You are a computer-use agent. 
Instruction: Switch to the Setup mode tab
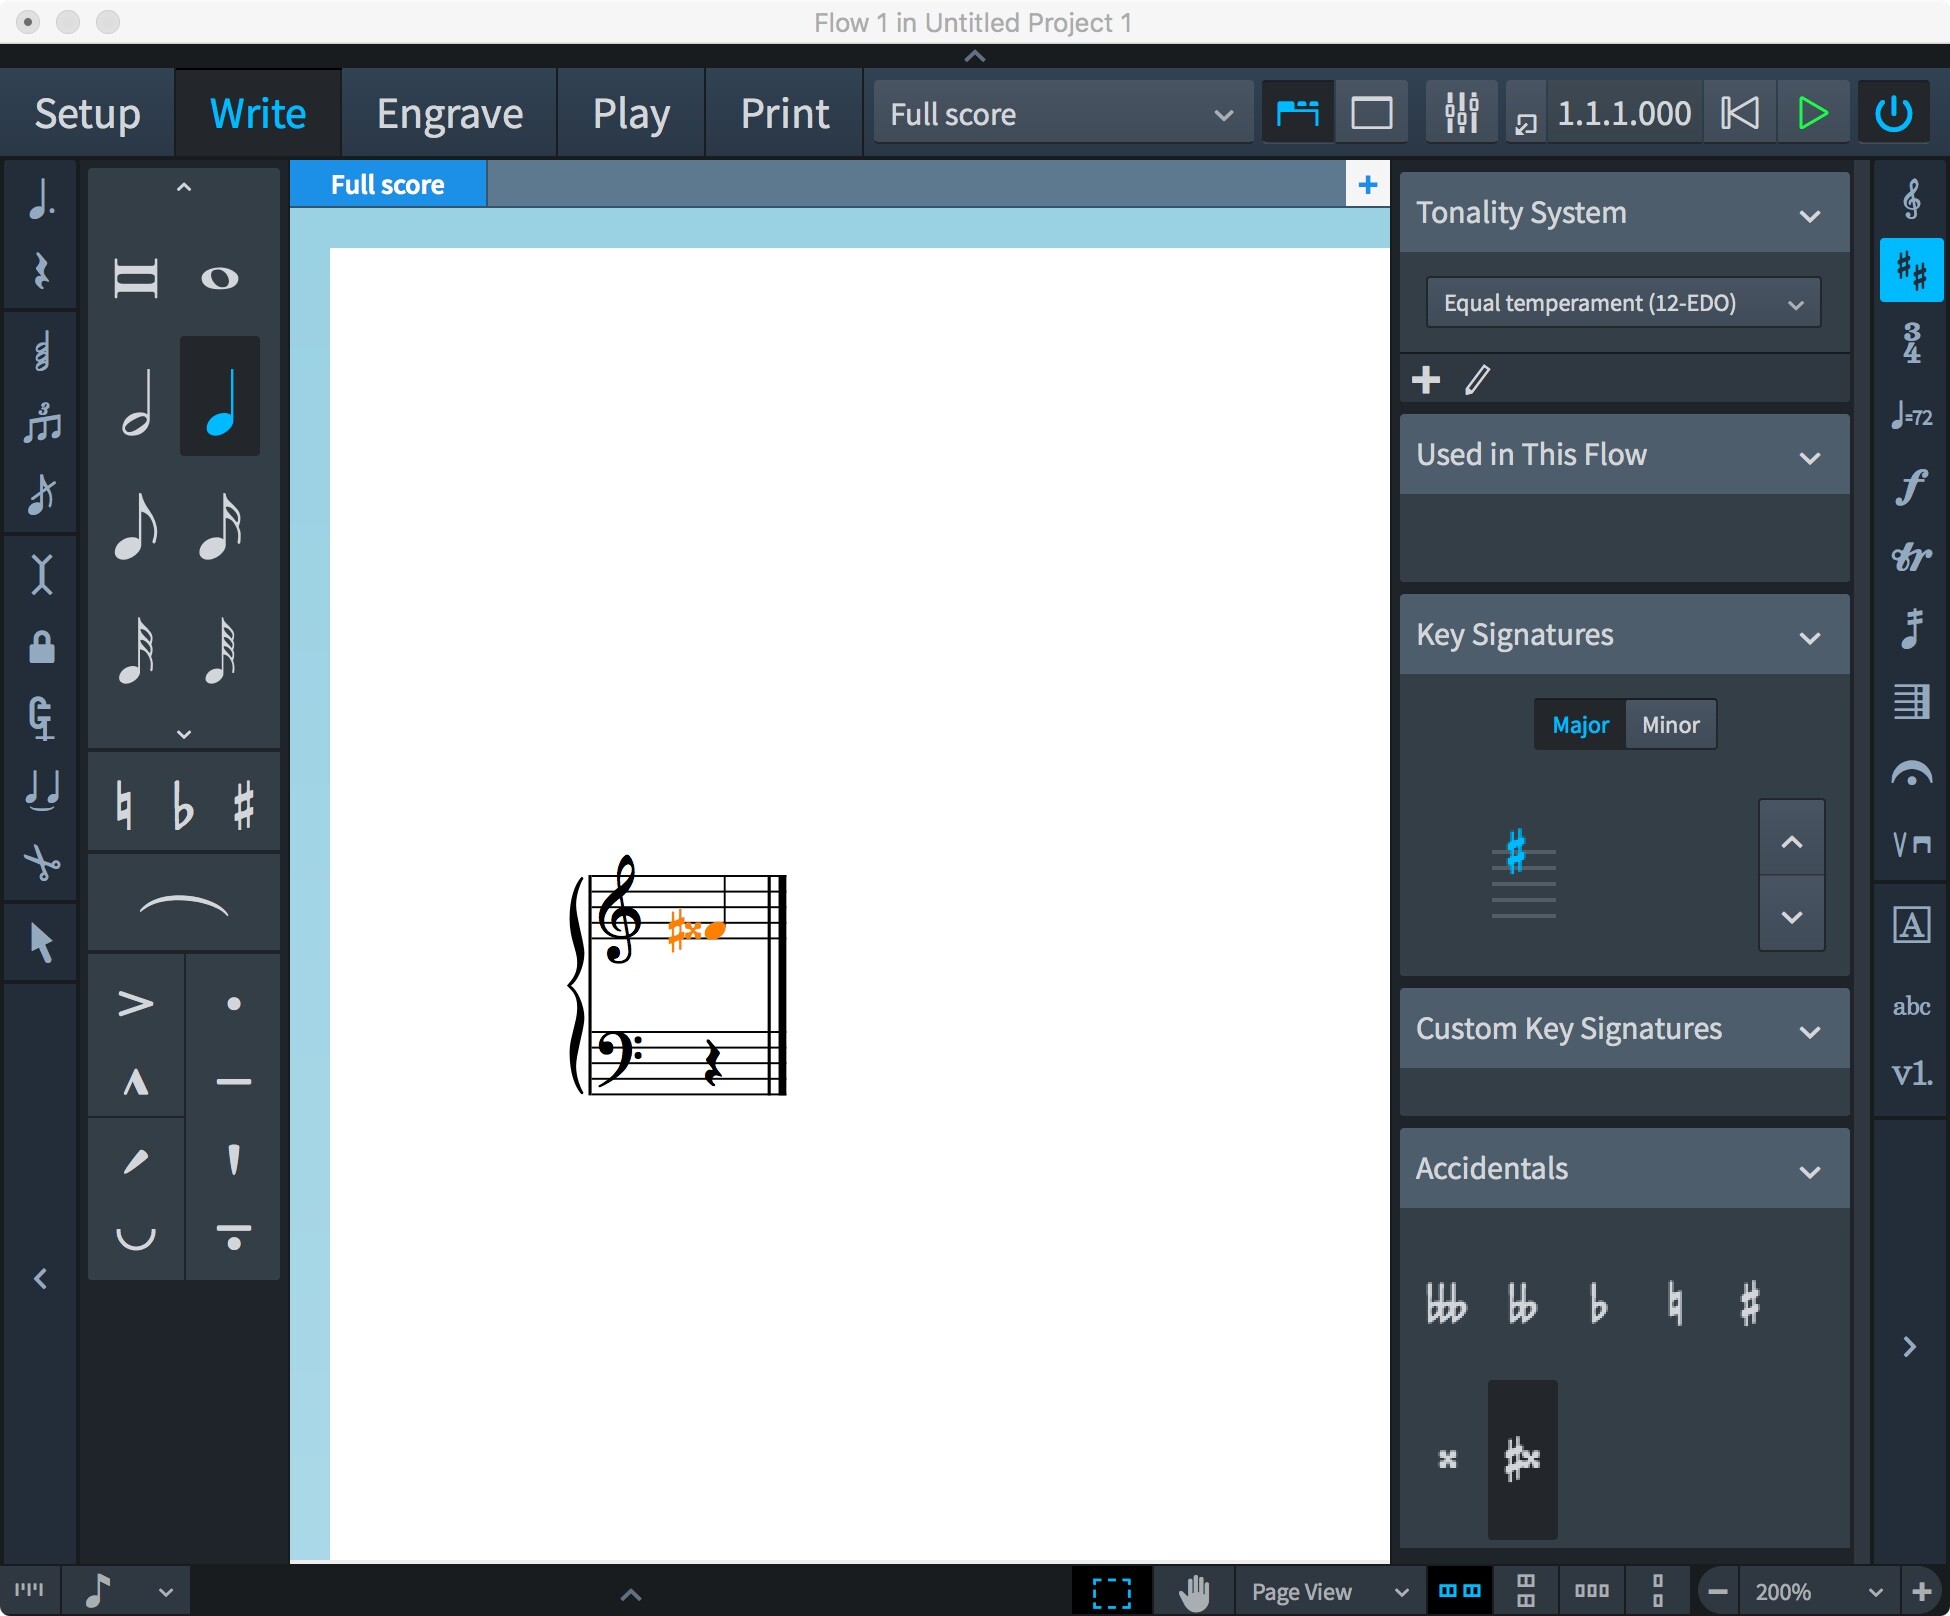[86, 112]
